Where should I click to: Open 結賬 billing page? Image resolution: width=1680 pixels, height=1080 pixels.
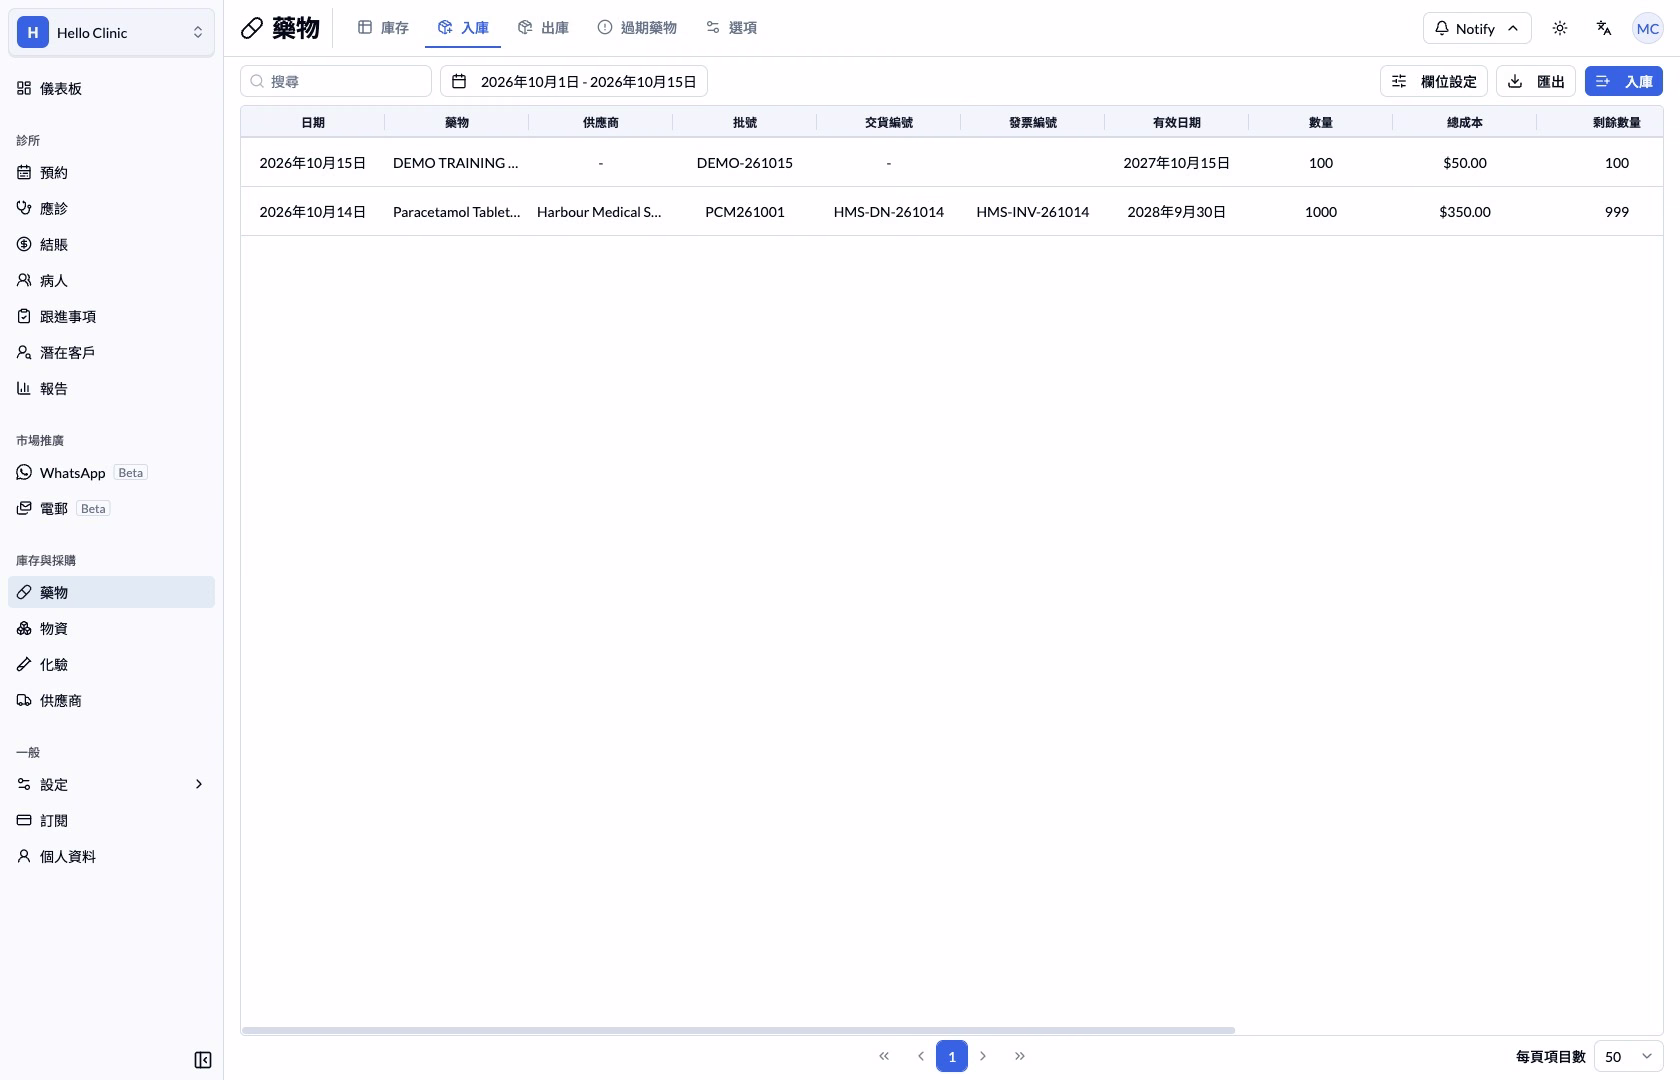[x=111, y=244]
